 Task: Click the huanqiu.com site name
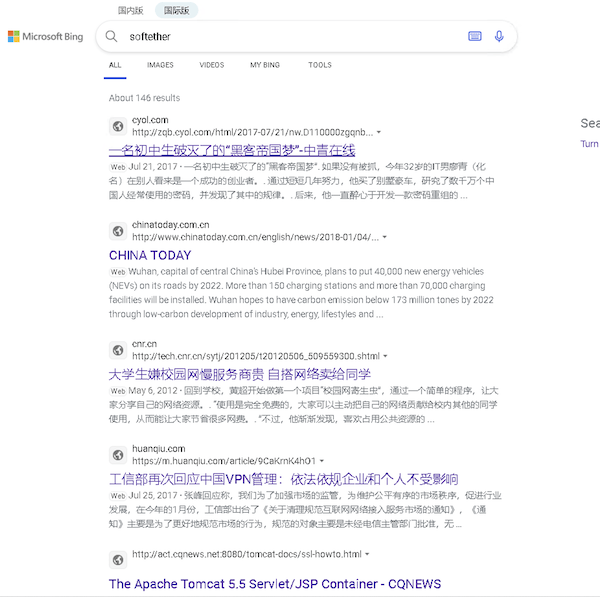coord(158,449)
